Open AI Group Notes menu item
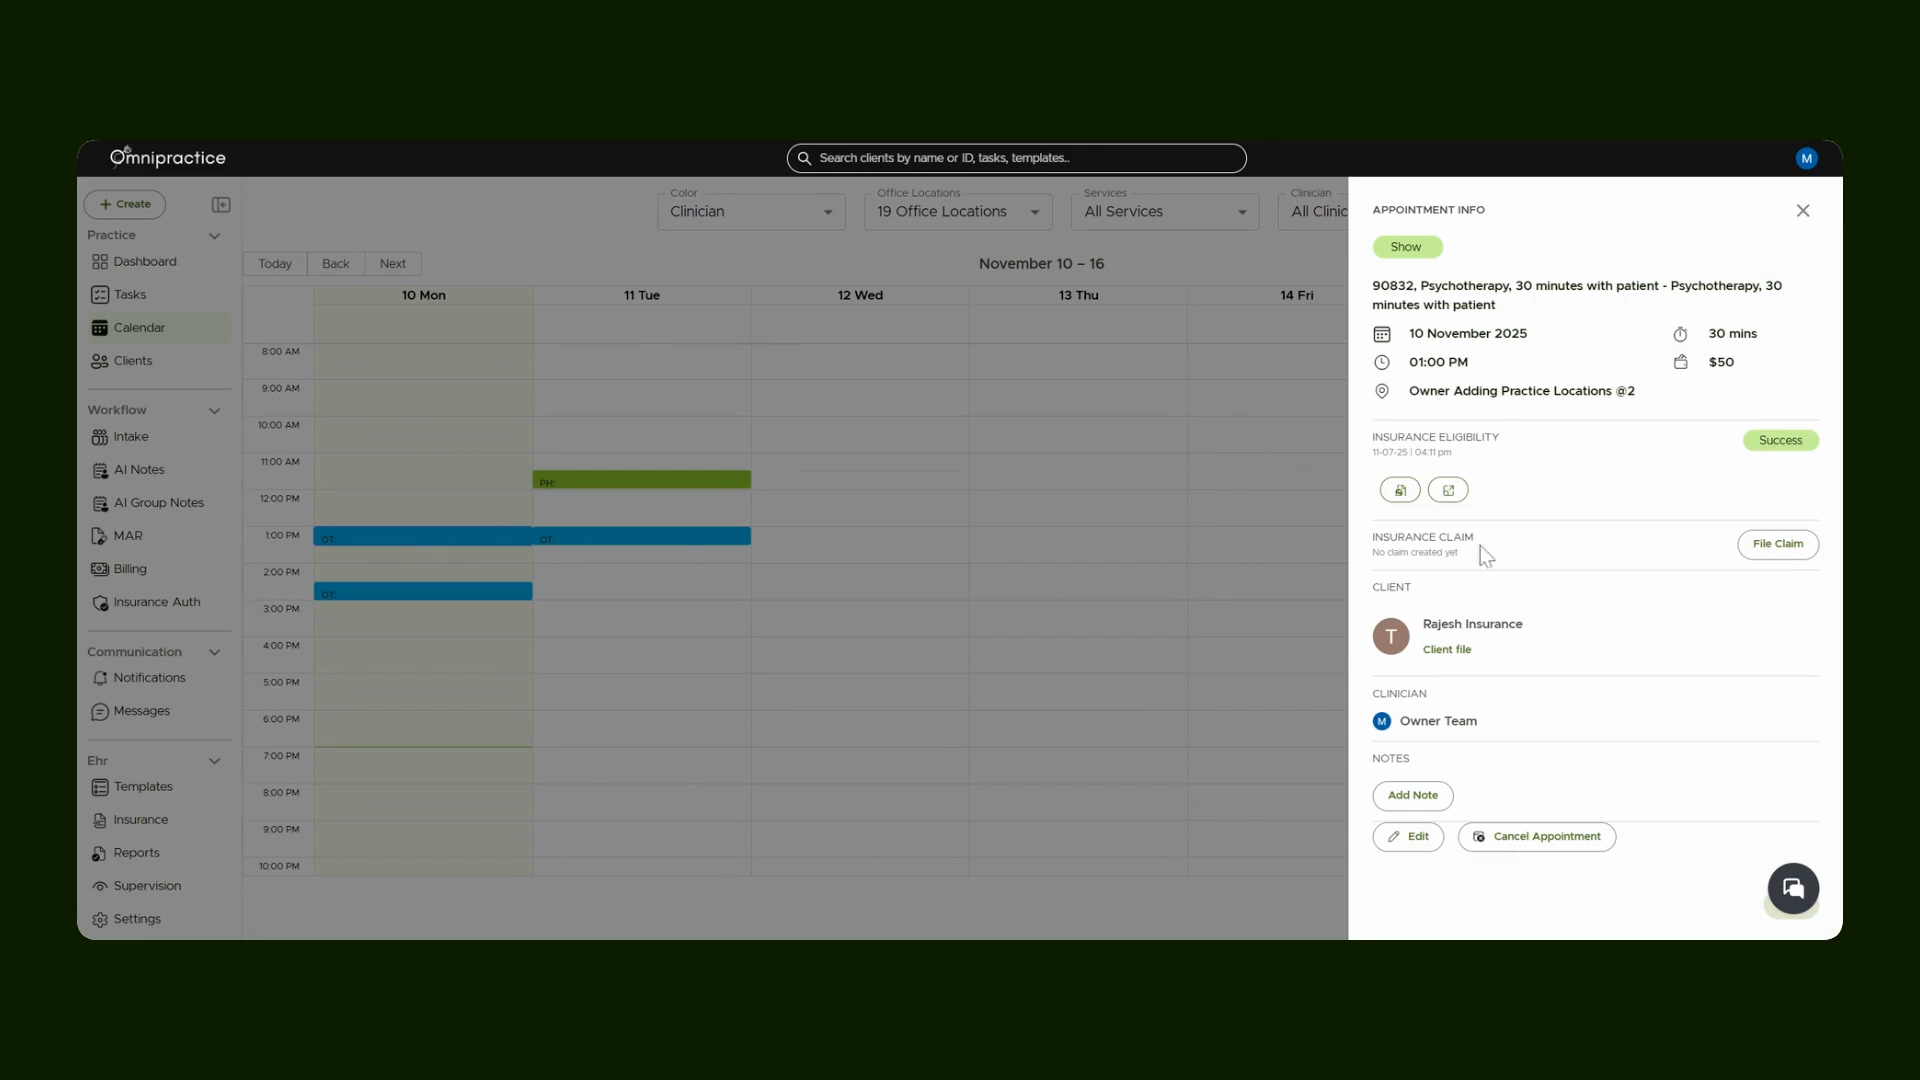 pyautogui.click(x=158, y=503)
